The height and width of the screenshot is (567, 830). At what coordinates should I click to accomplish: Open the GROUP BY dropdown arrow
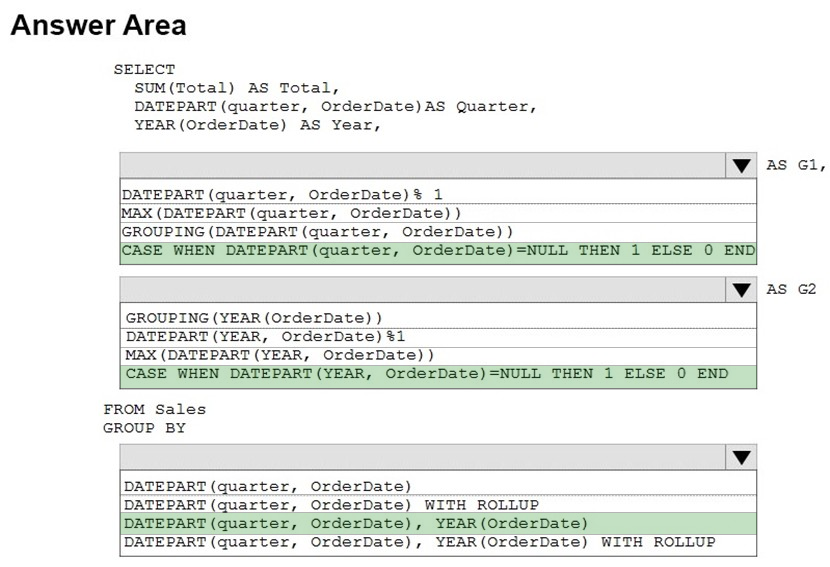(x=741, y=457)
